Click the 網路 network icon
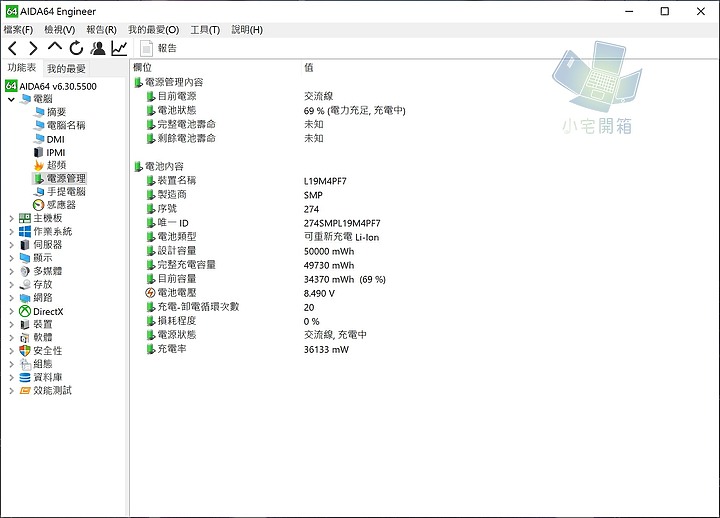Screen dimensions: 720x518 point(25,298)
